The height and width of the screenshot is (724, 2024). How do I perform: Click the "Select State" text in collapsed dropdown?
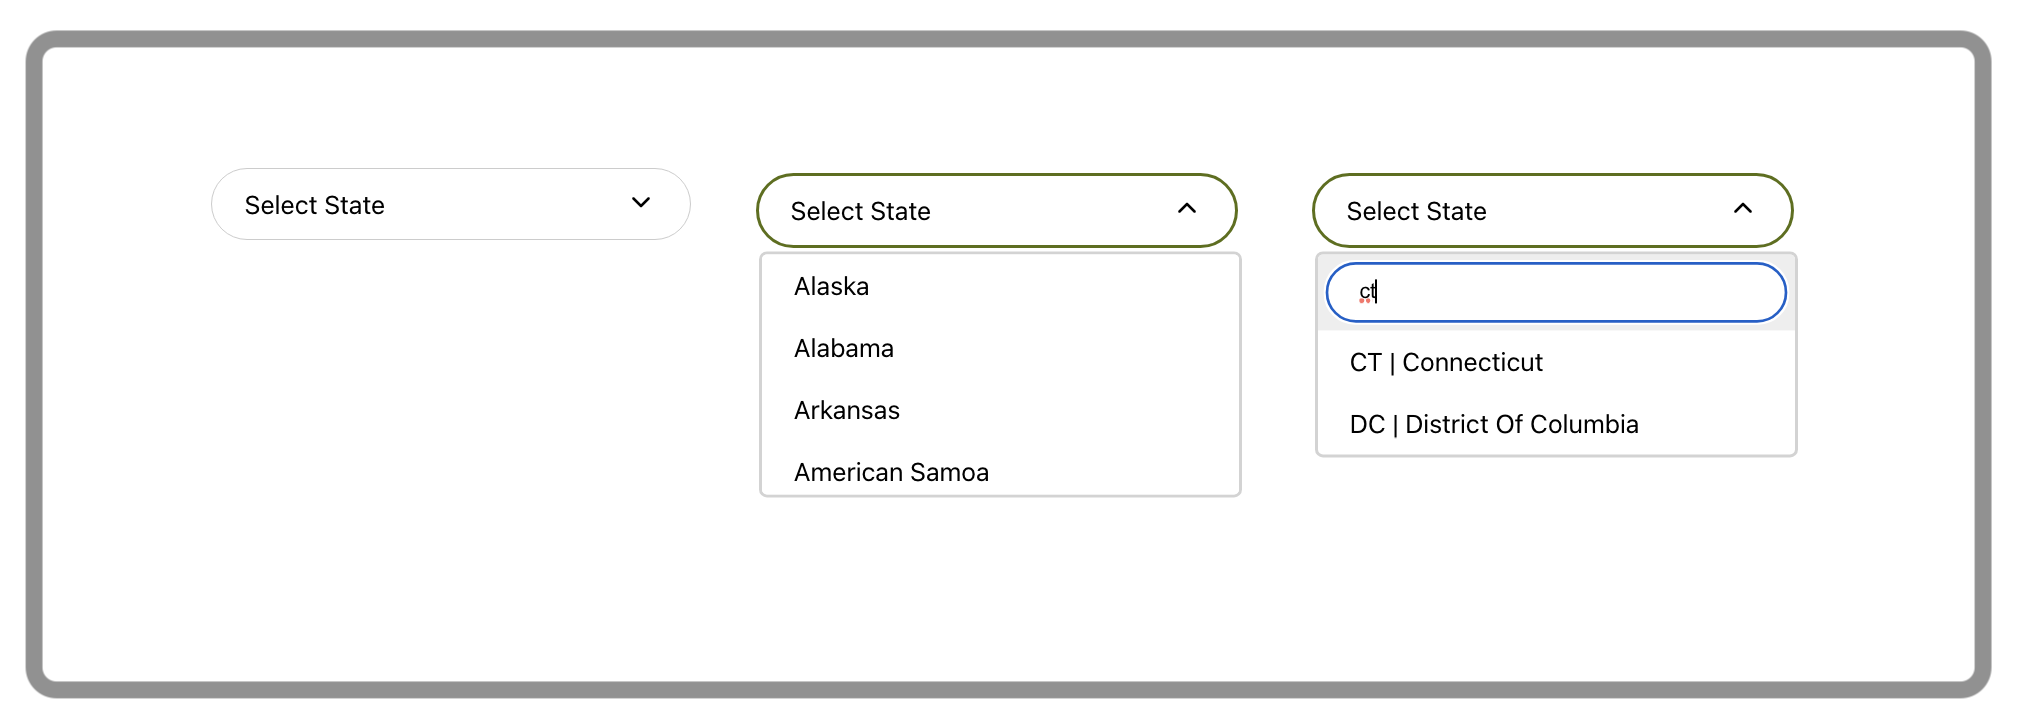click(315, 206)
